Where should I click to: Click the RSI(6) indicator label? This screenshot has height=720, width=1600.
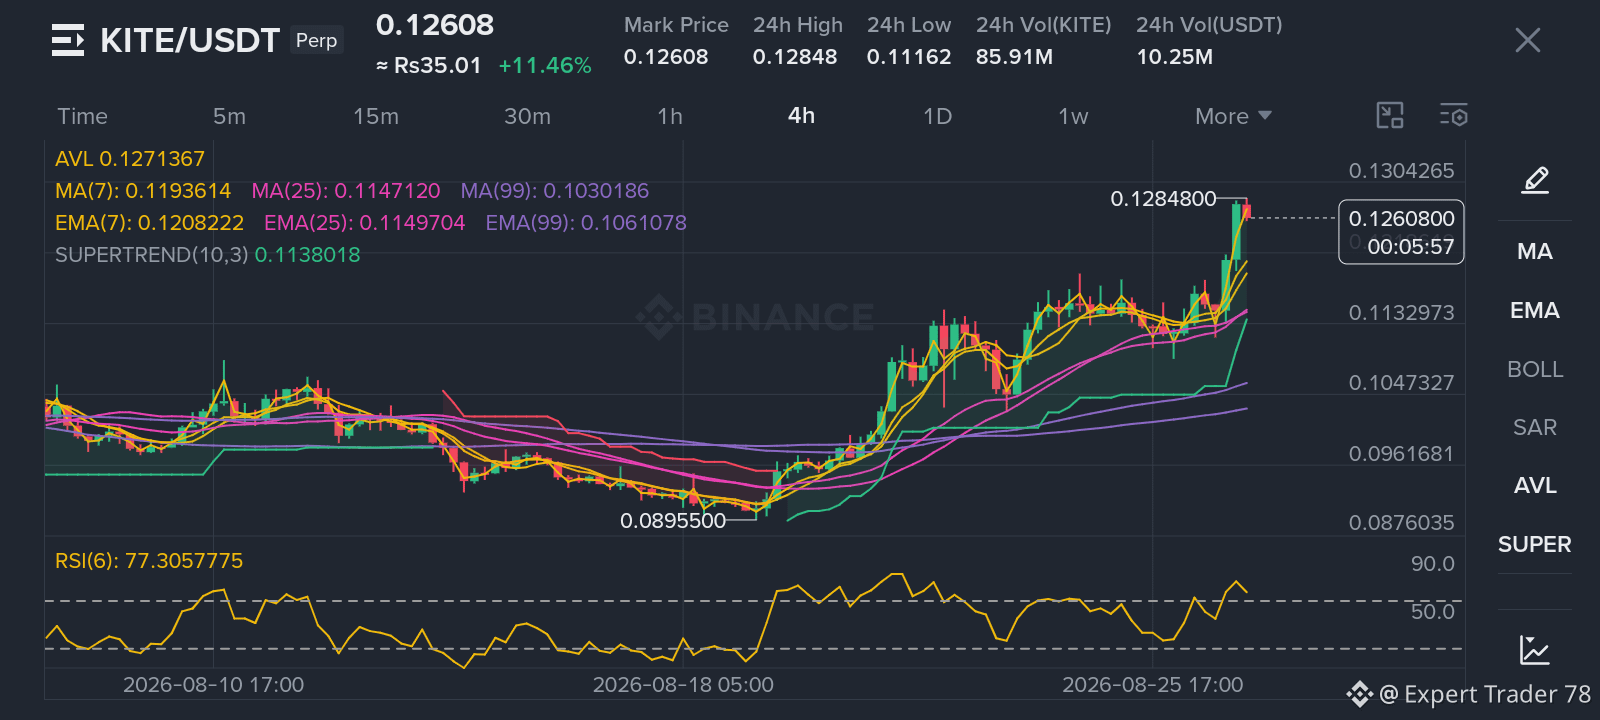pos(149,561)
